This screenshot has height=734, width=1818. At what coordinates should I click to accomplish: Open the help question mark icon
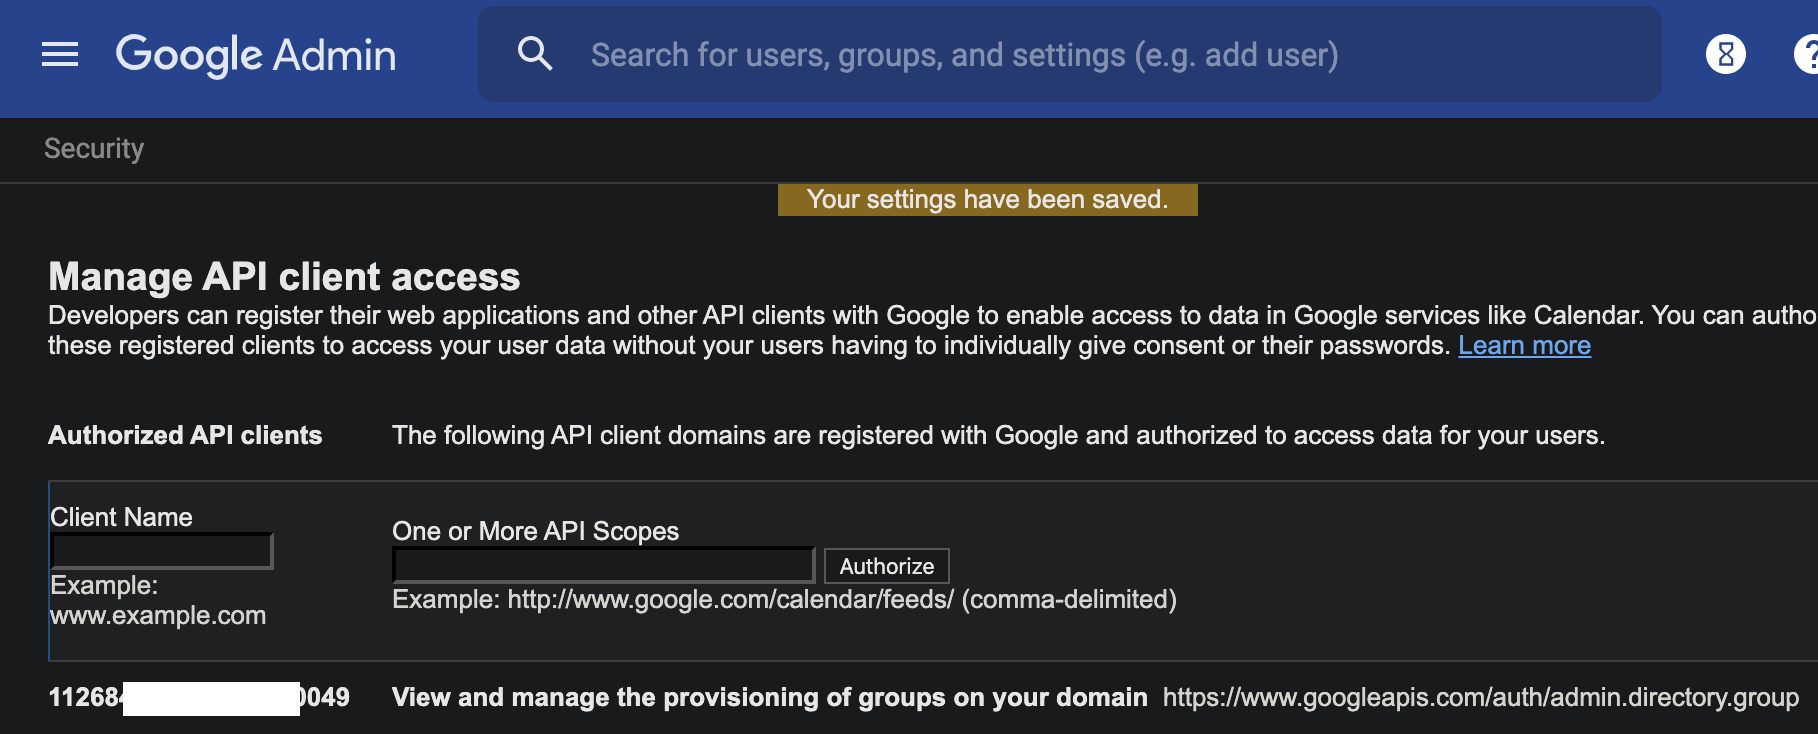pyautogui.click(x=1806, y=54)
